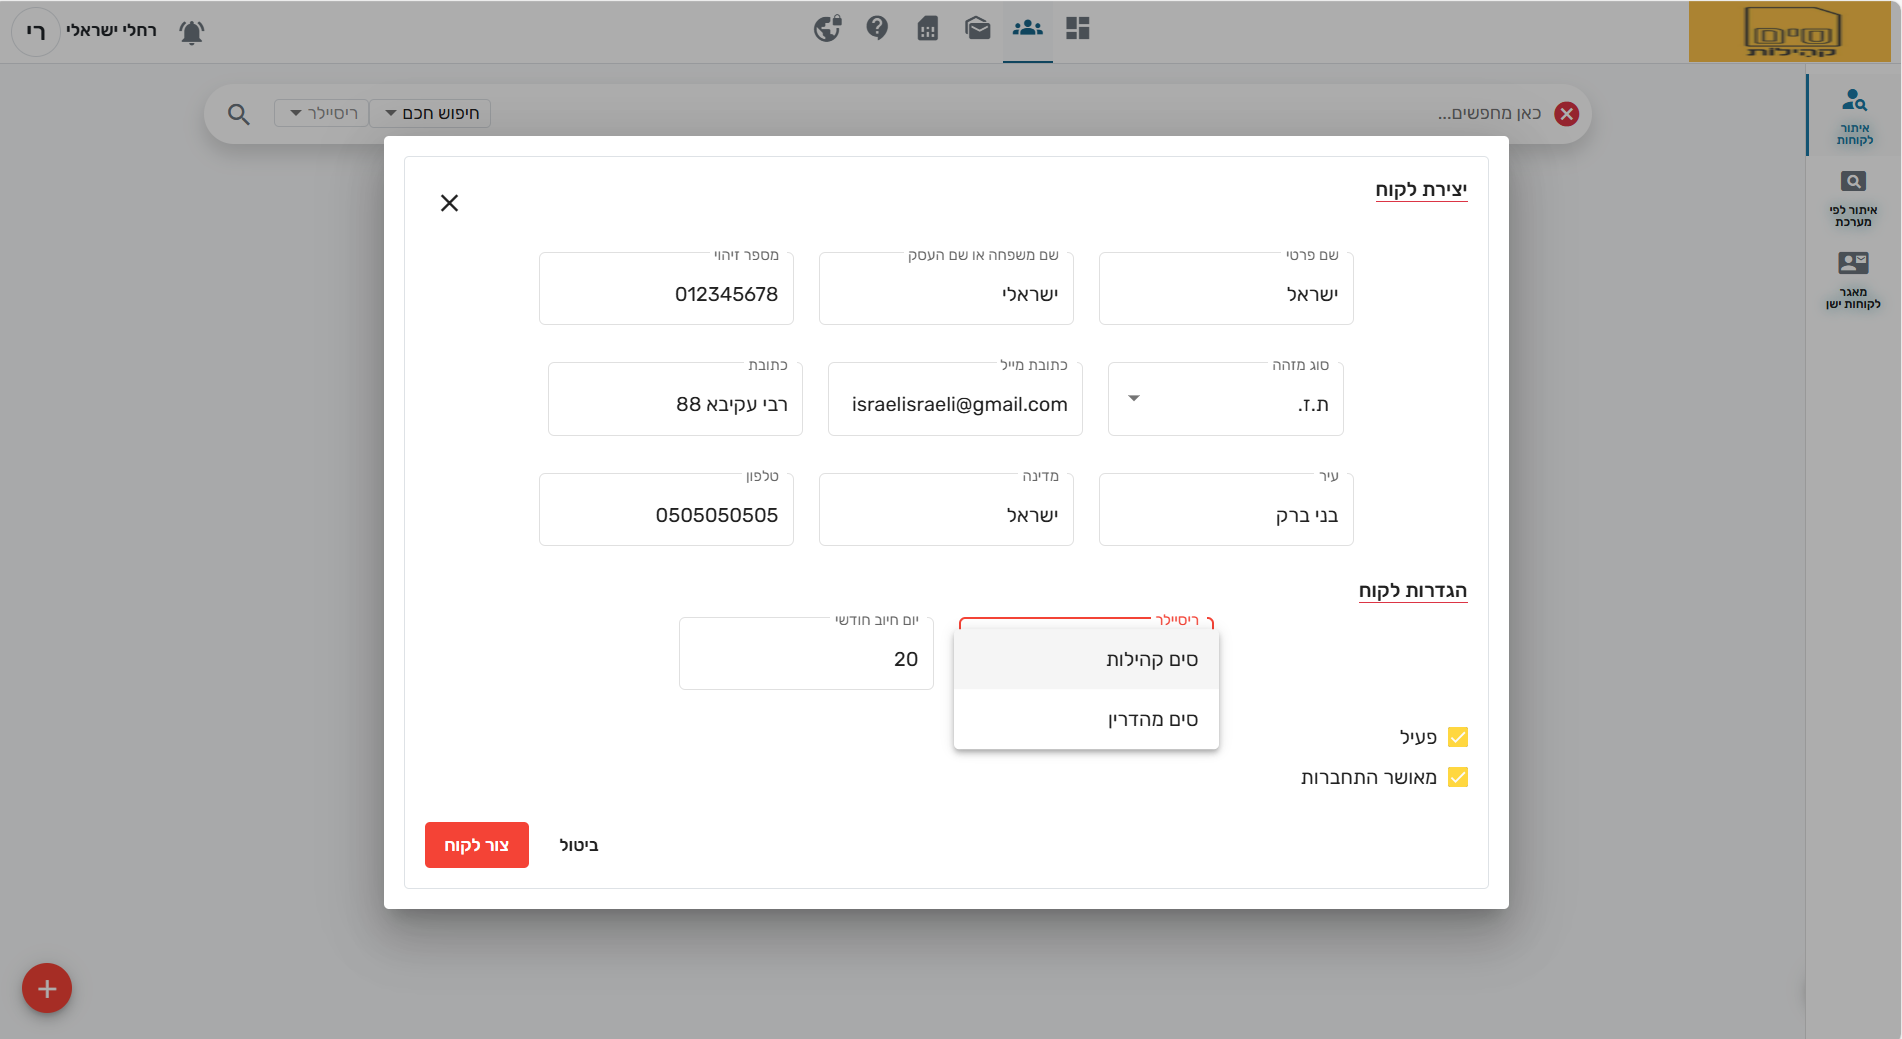Click the email address input field
The height and width of the screenshot is (1039, 1902).
tap(955, 404)
